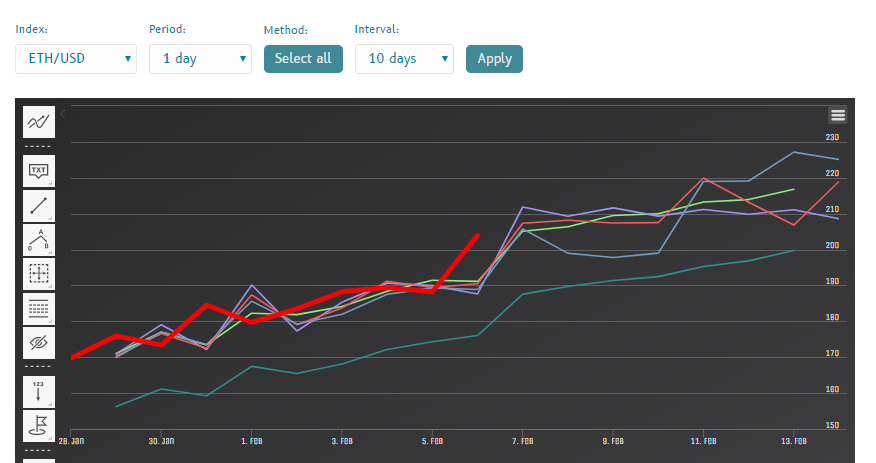Viewport: 876px width, 463px height.
Task: Click the 5. Feb date axis label
Action: pos(432,441)
